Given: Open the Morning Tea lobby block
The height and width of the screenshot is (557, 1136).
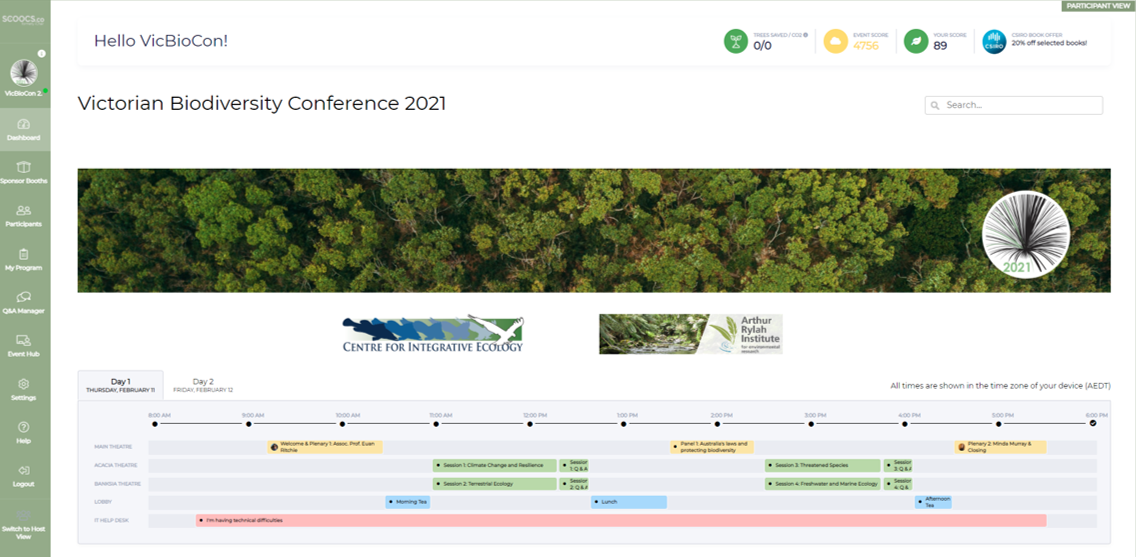Looking at the screenshot, I should click(x=408, y=502).
